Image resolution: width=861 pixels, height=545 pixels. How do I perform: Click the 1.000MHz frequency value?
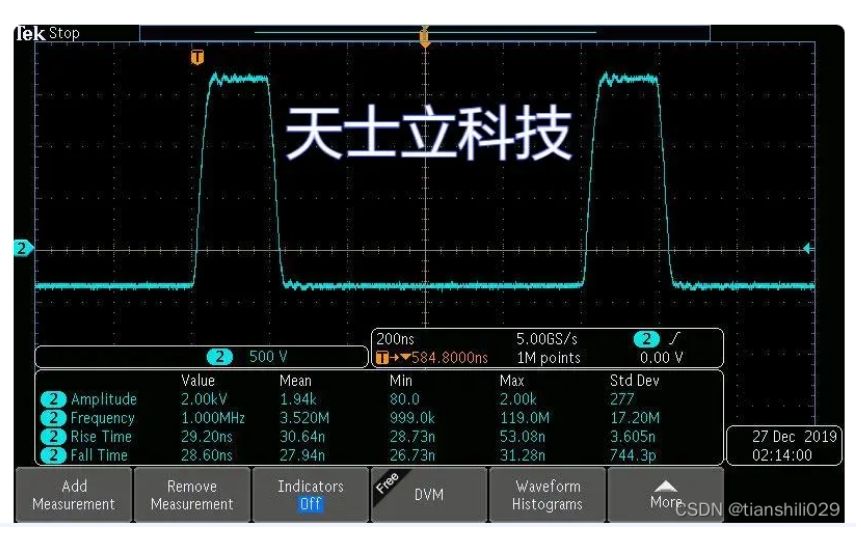[x=213, y=418]
